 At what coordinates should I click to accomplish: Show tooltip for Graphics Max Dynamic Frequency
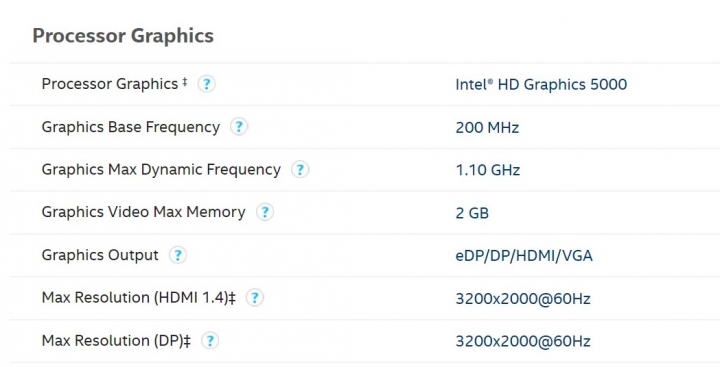click(300, 169)
